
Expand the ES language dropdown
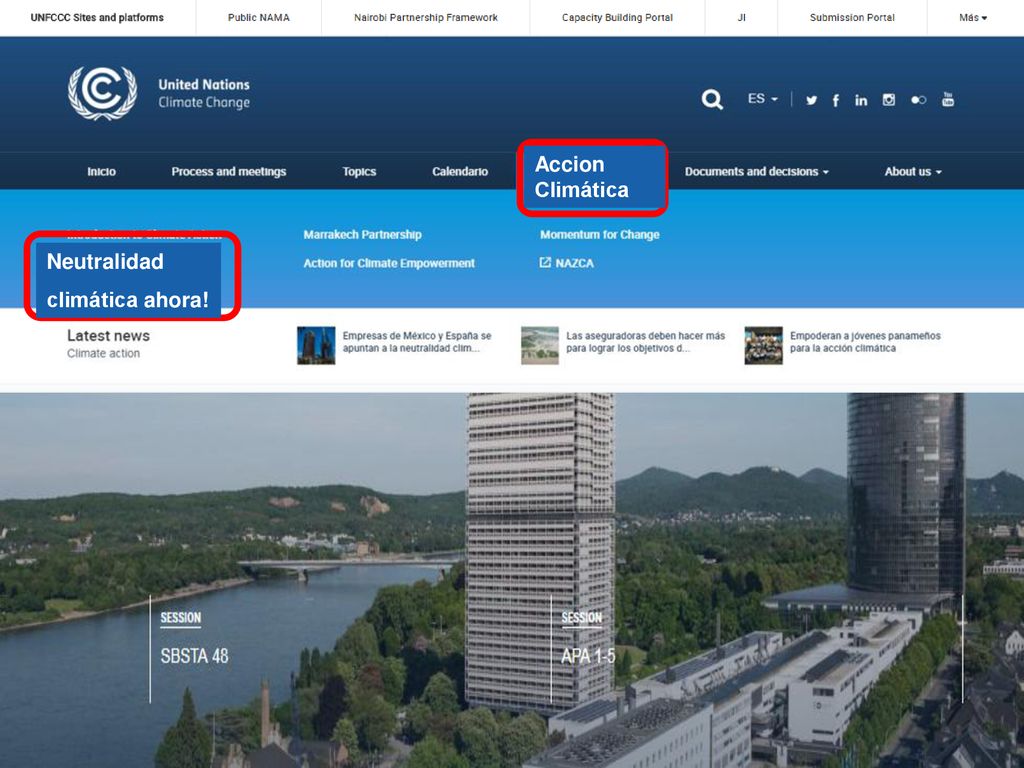pyautogui.click(x=762, y=99)
